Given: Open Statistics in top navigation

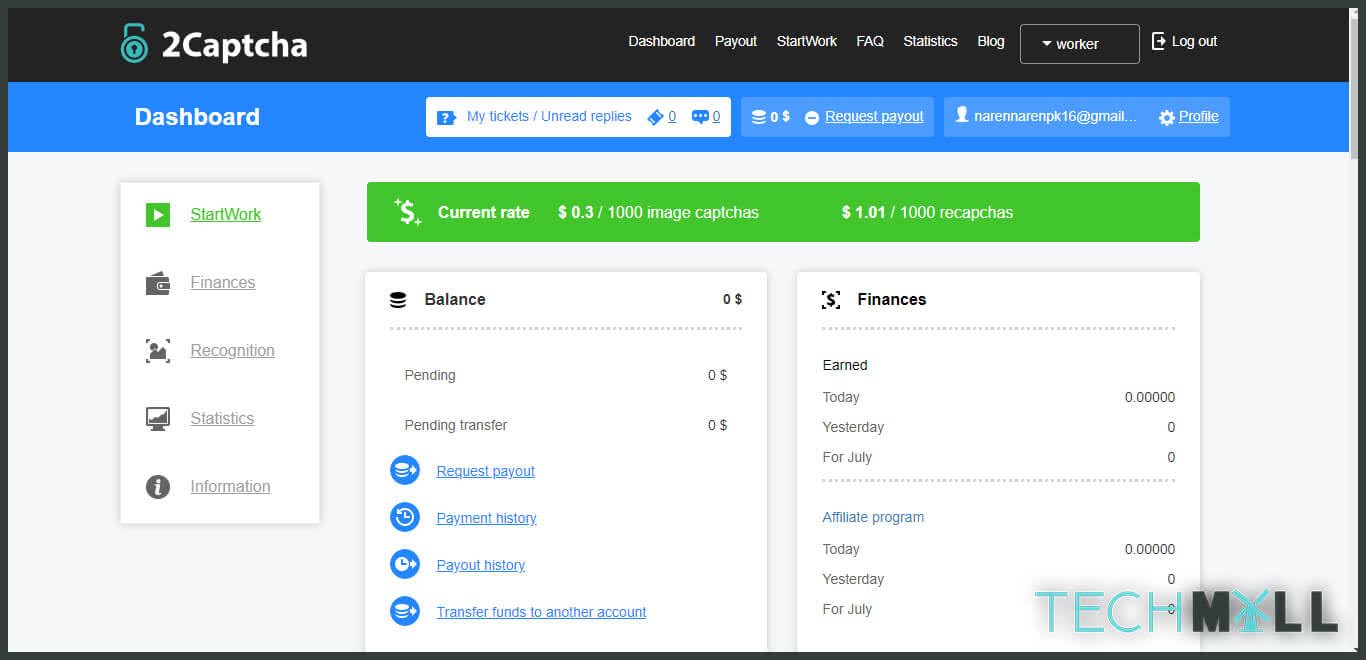Looking at the screenshot, I should [930, 41].
